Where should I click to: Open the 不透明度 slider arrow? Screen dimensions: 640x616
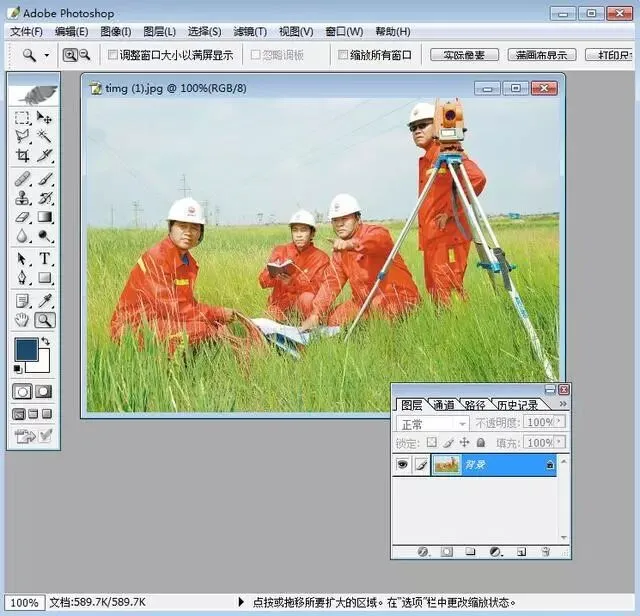click(559, 421)
